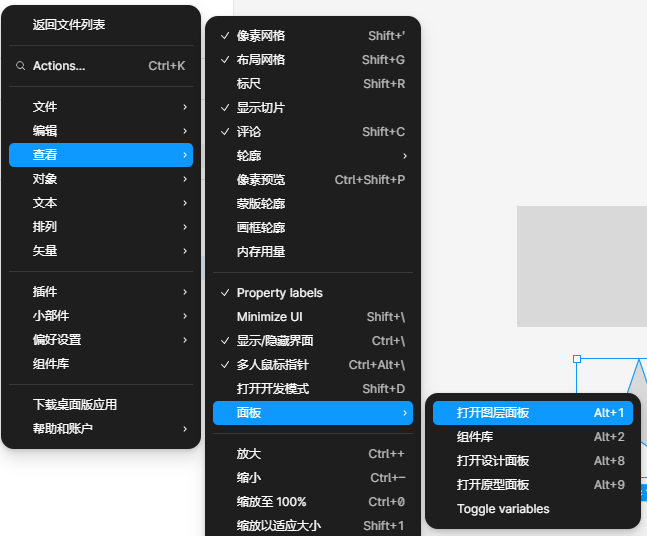Choose 组件库 in main menu
The height and width of the screenshot is (536, 647).
(101, 364)
